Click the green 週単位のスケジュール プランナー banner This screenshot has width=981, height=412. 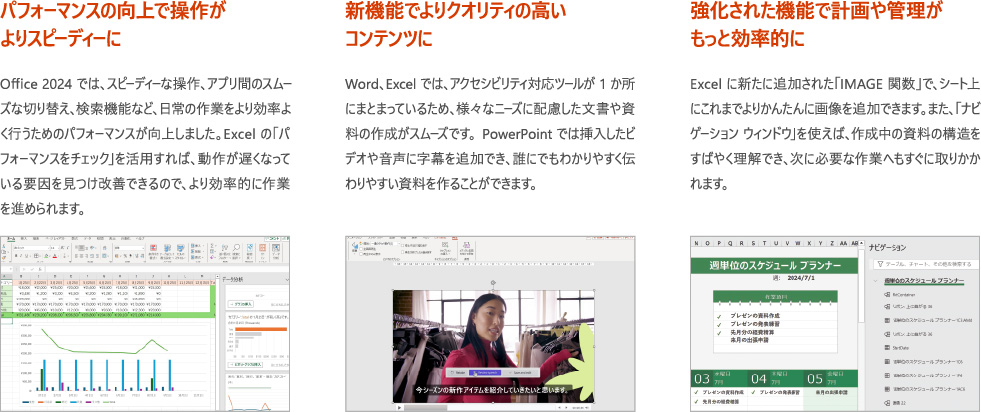775,266
